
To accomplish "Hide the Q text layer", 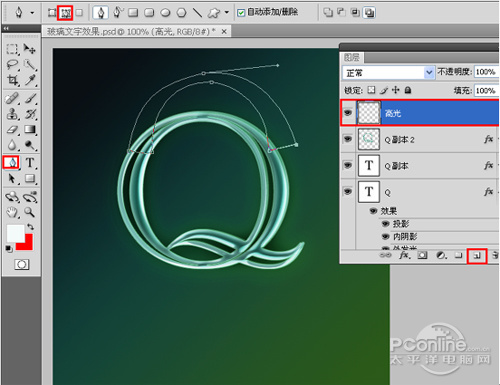I will click(348, 192).
